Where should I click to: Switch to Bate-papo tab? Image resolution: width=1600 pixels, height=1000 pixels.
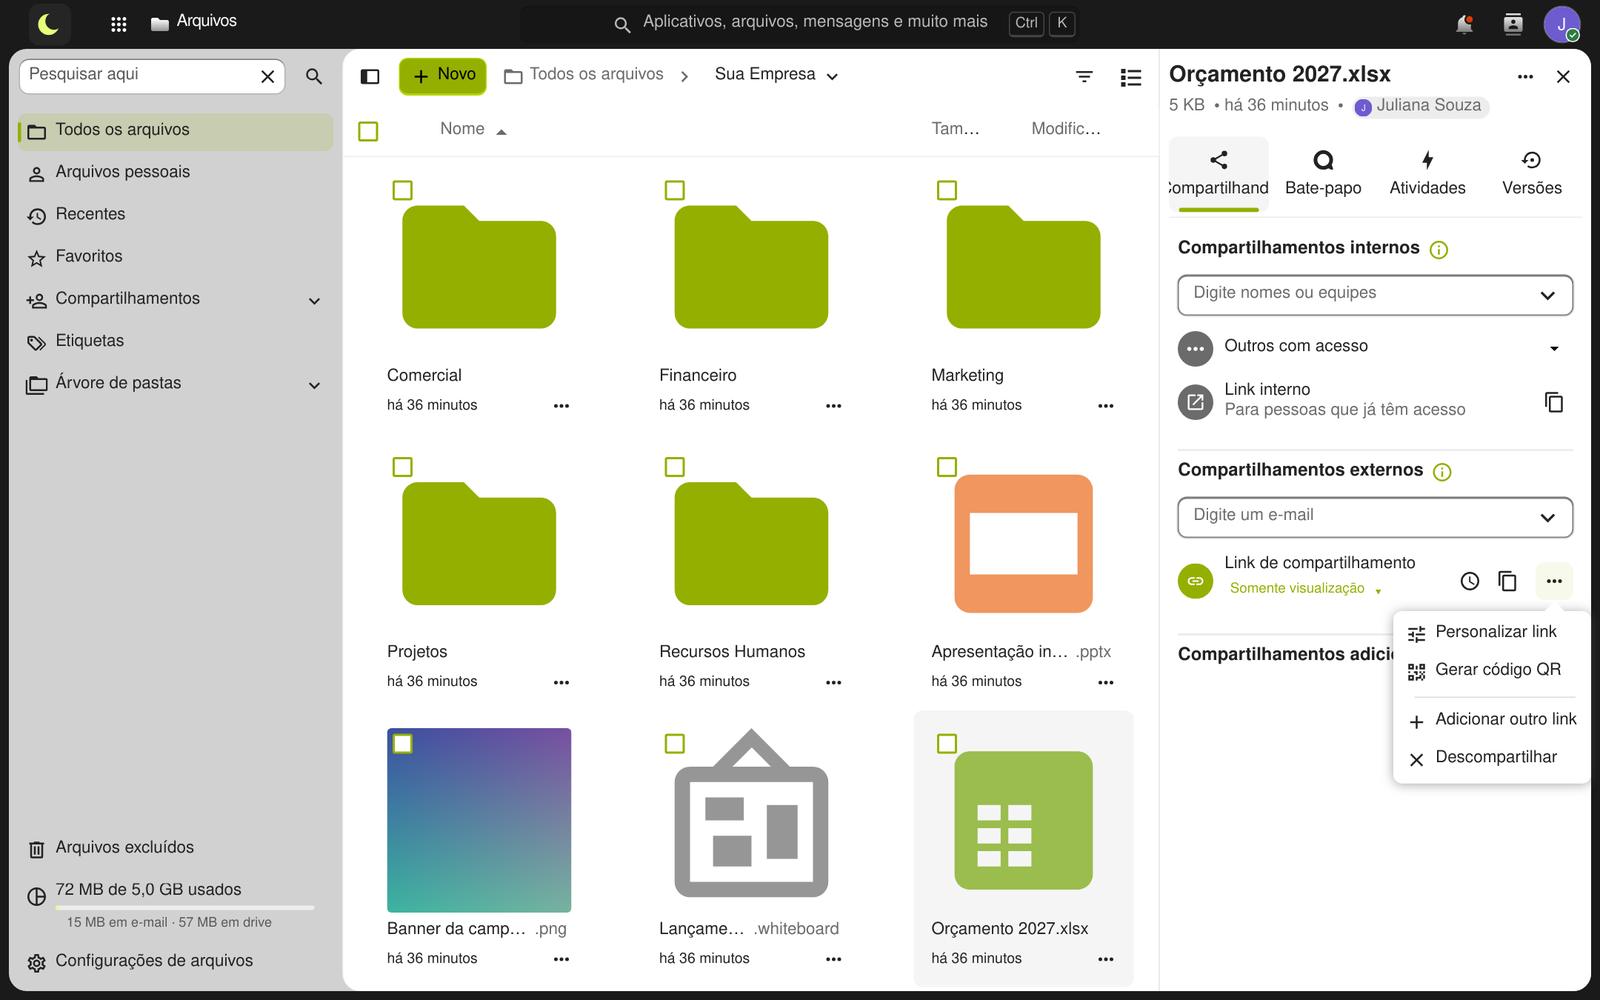pyautogui.click(x=1323, y=173)
